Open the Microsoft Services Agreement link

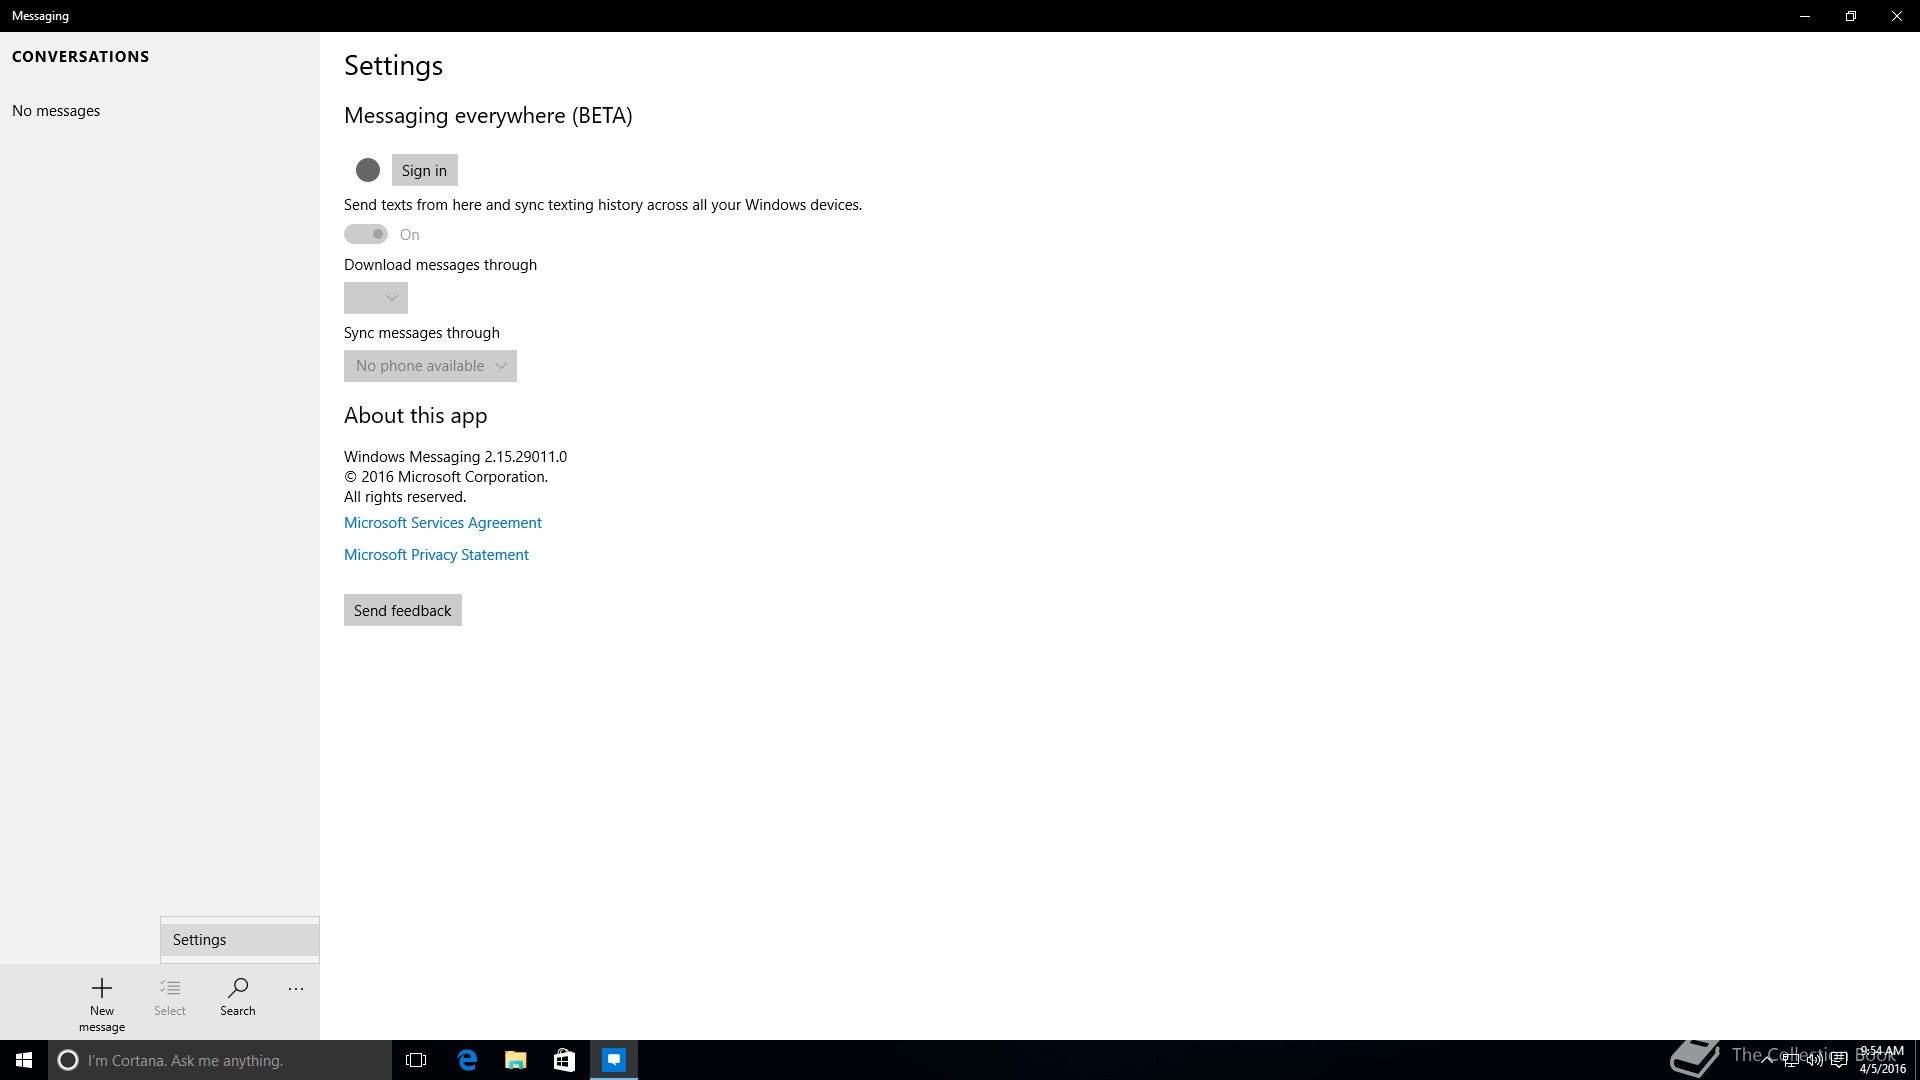pos(443,523)
